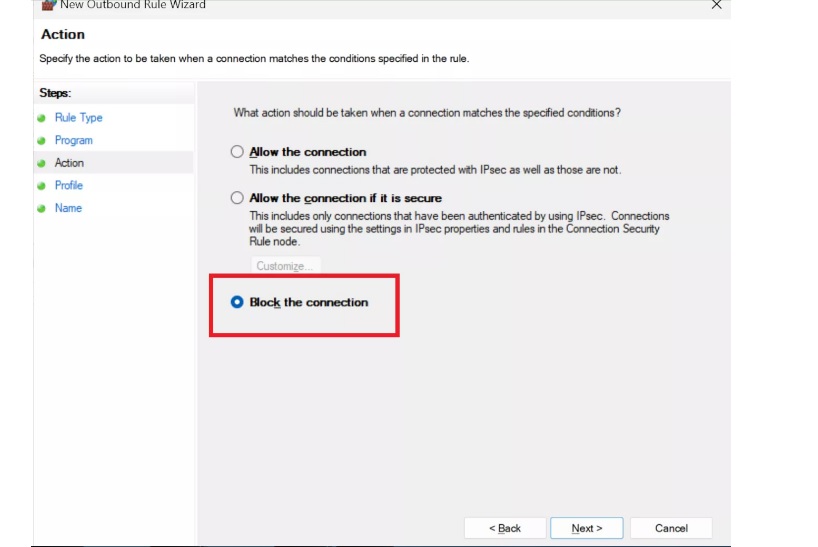Go back with the < Back button
Viewport: 818px width, 547px height.
point(504,528)
